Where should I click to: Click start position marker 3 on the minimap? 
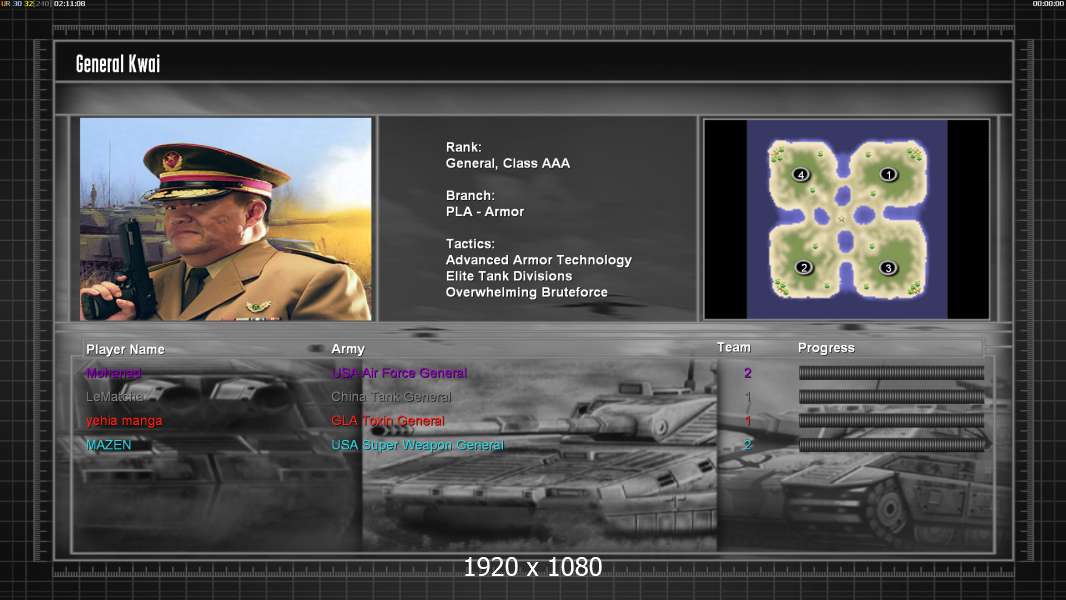[888, 268]
